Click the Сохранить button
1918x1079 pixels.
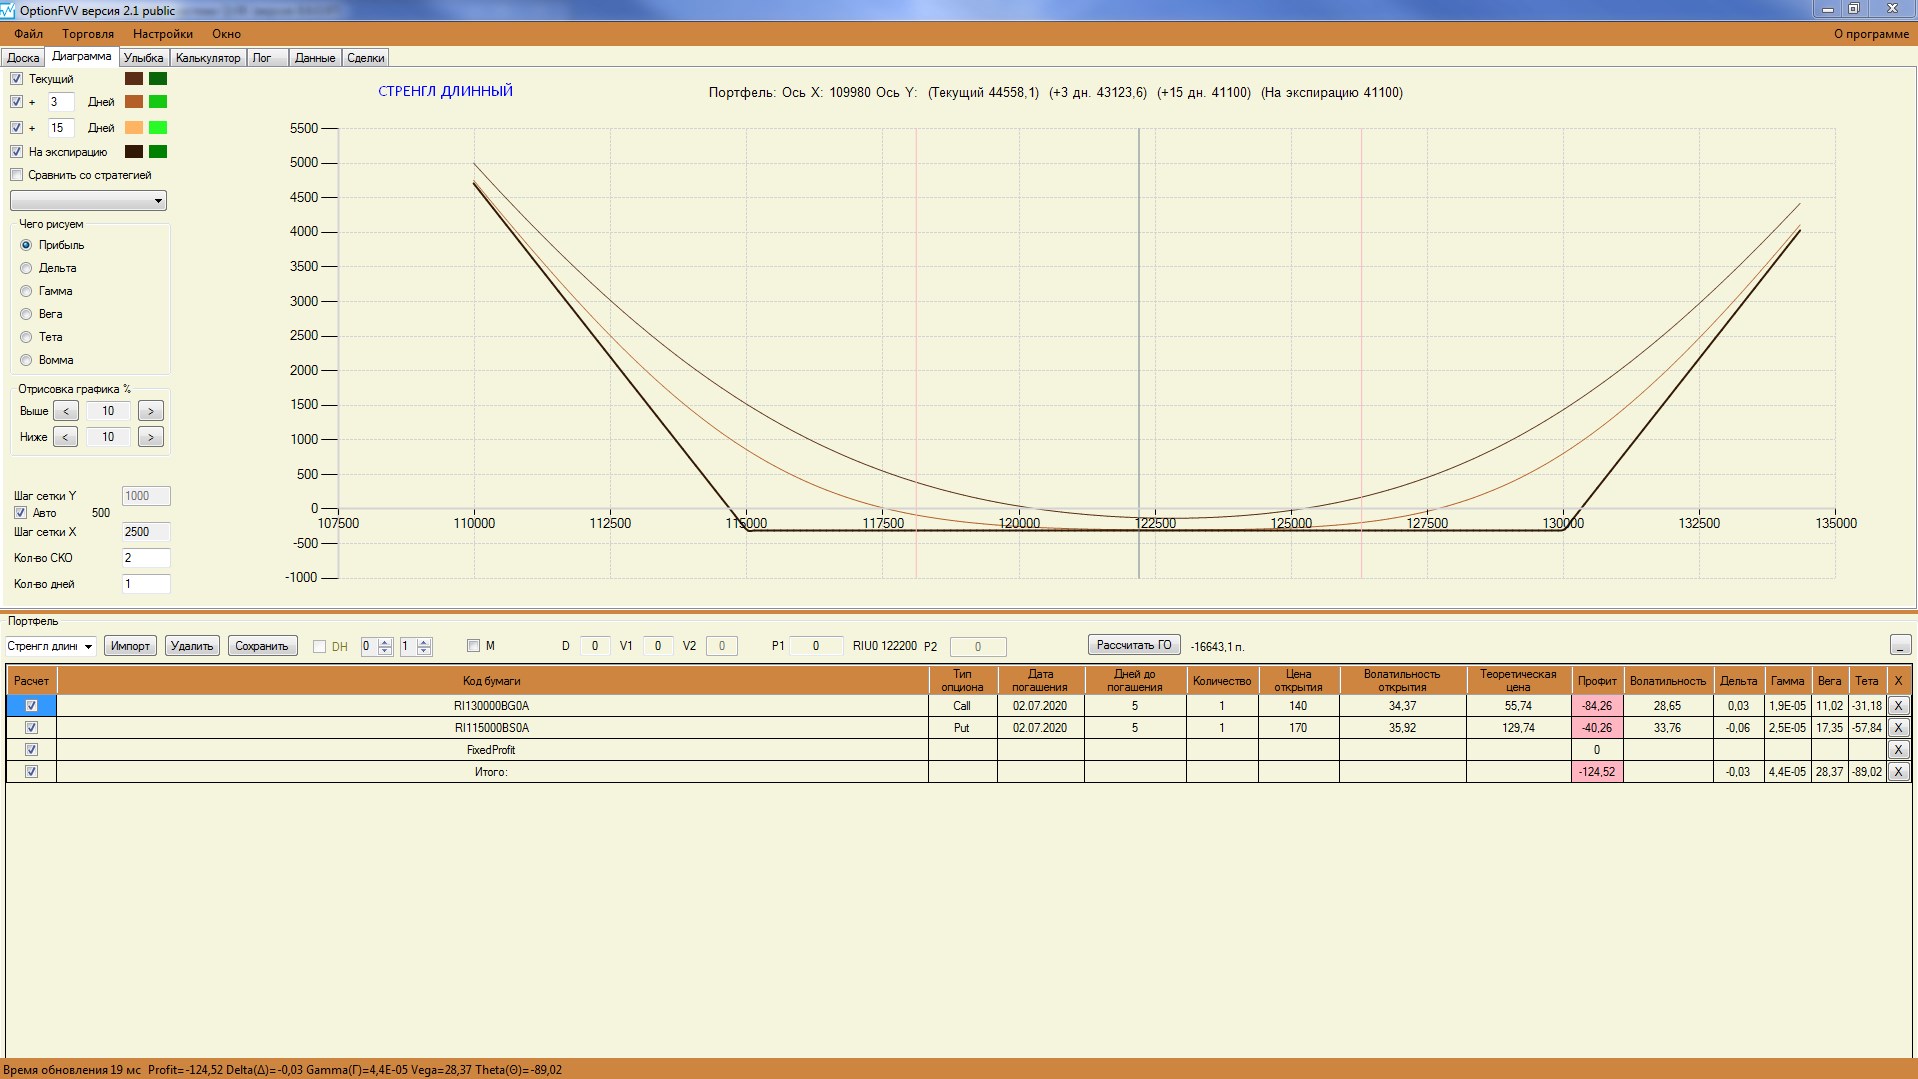point(262,646)
